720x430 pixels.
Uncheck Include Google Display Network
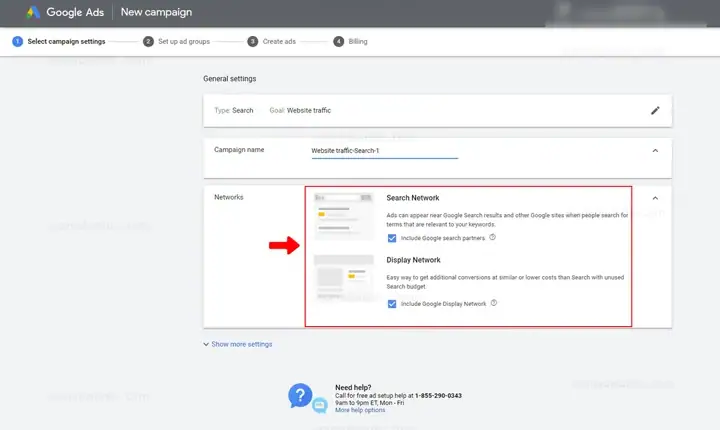click(392, 304)
